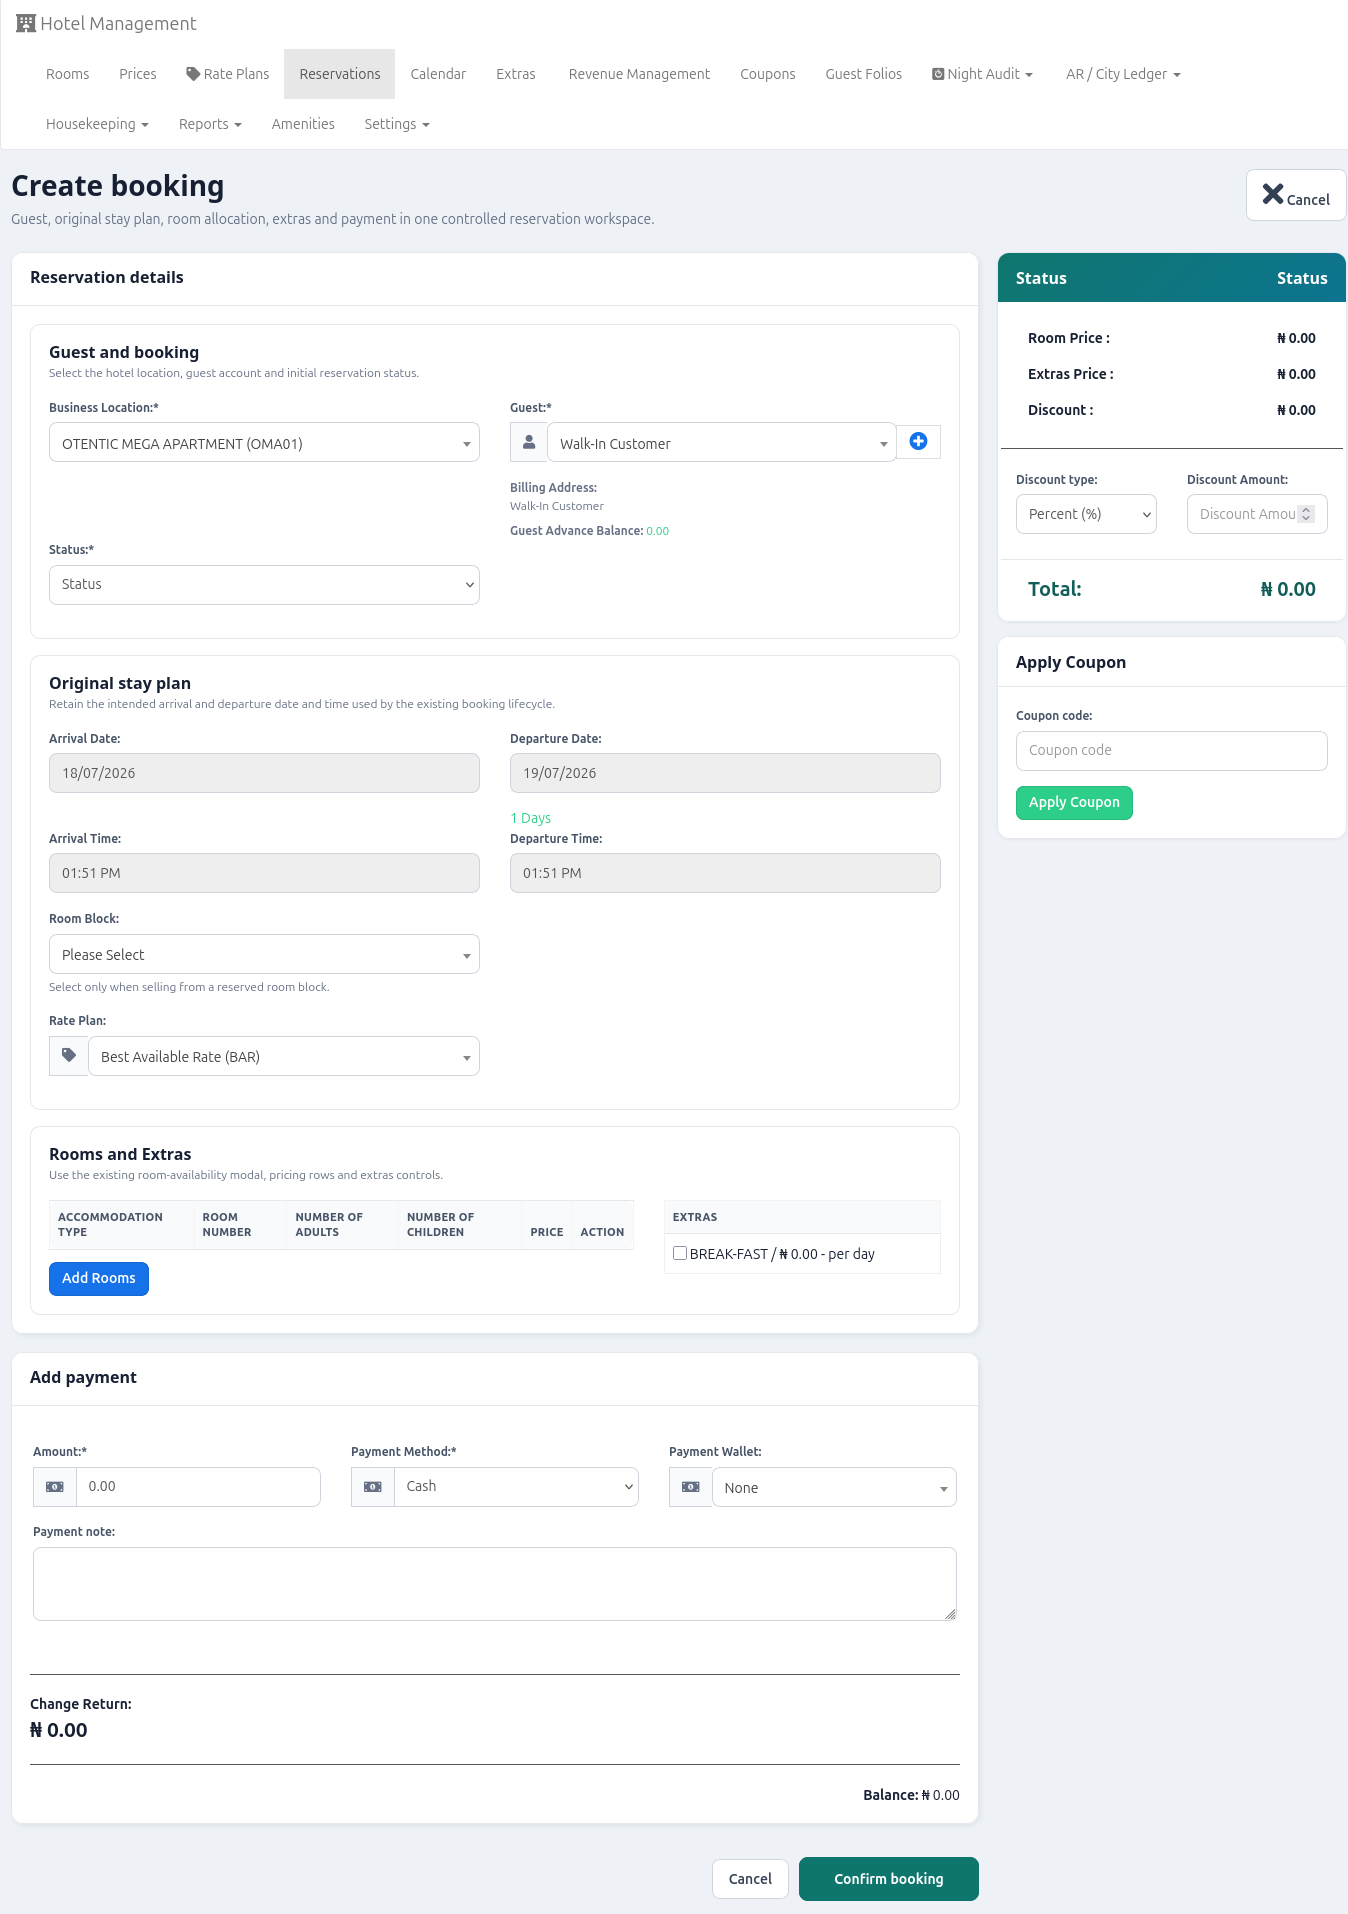Click the Payment note text area
Image resolution: width=1348 pixels, height=1914 pixels.
point(495,1584)
